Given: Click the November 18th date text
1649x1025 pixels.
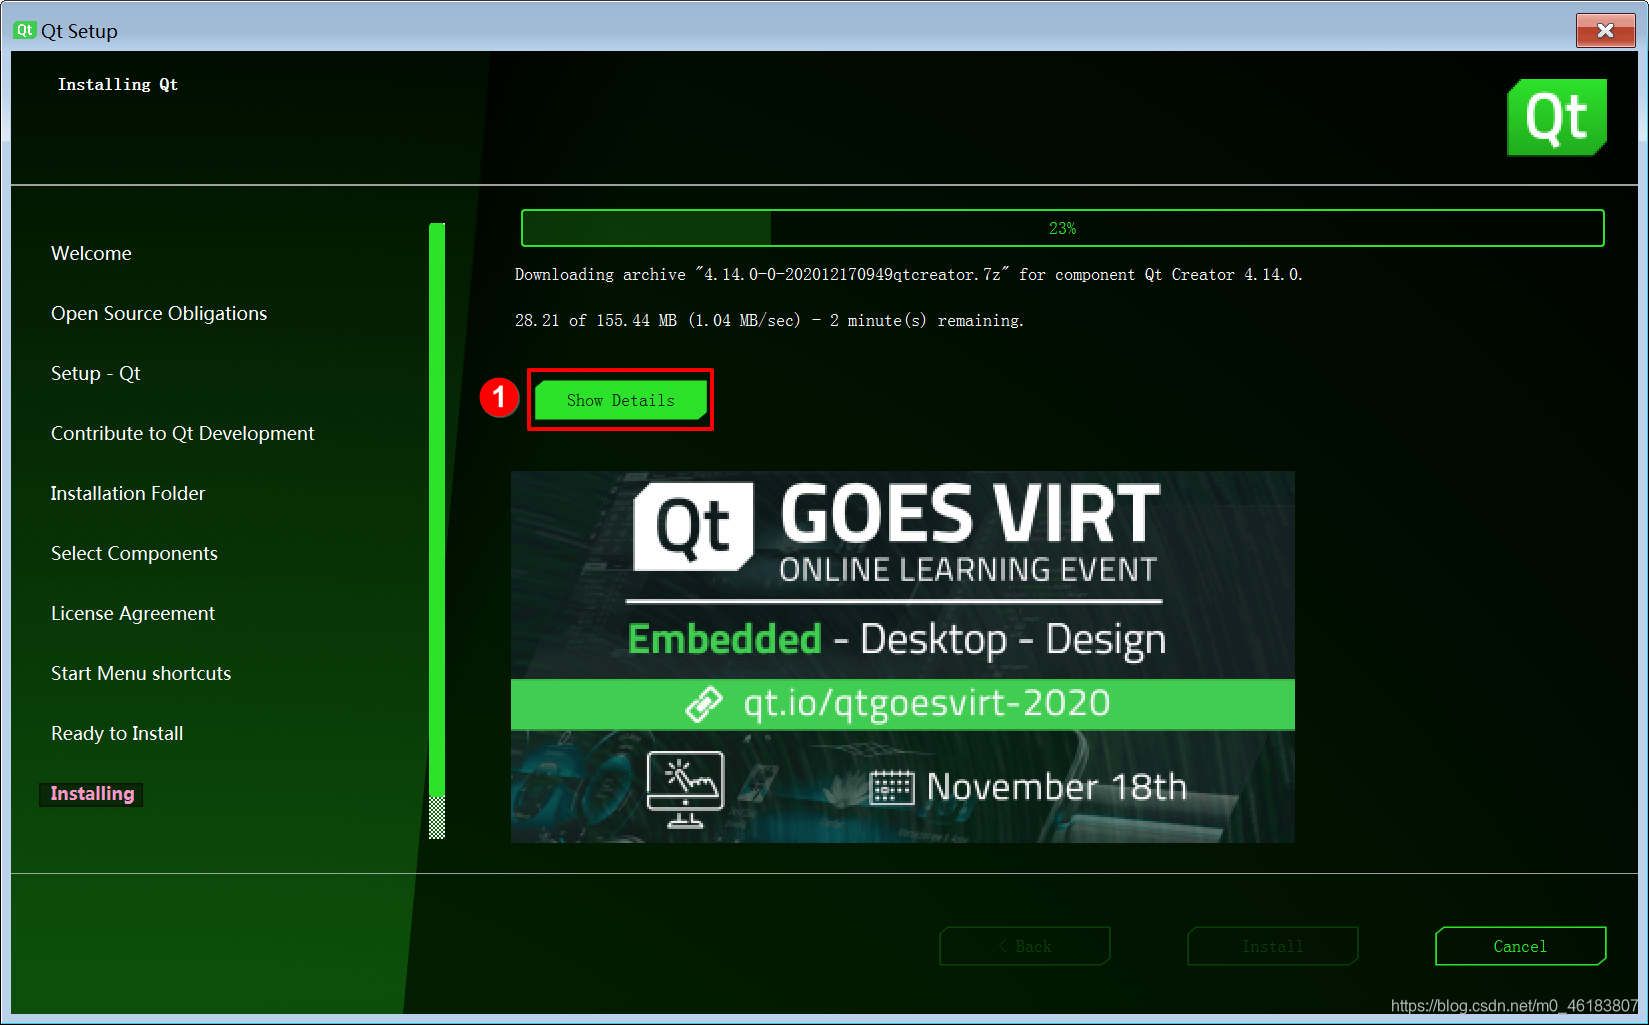Looking at the screenshot, I should 1056,787.
